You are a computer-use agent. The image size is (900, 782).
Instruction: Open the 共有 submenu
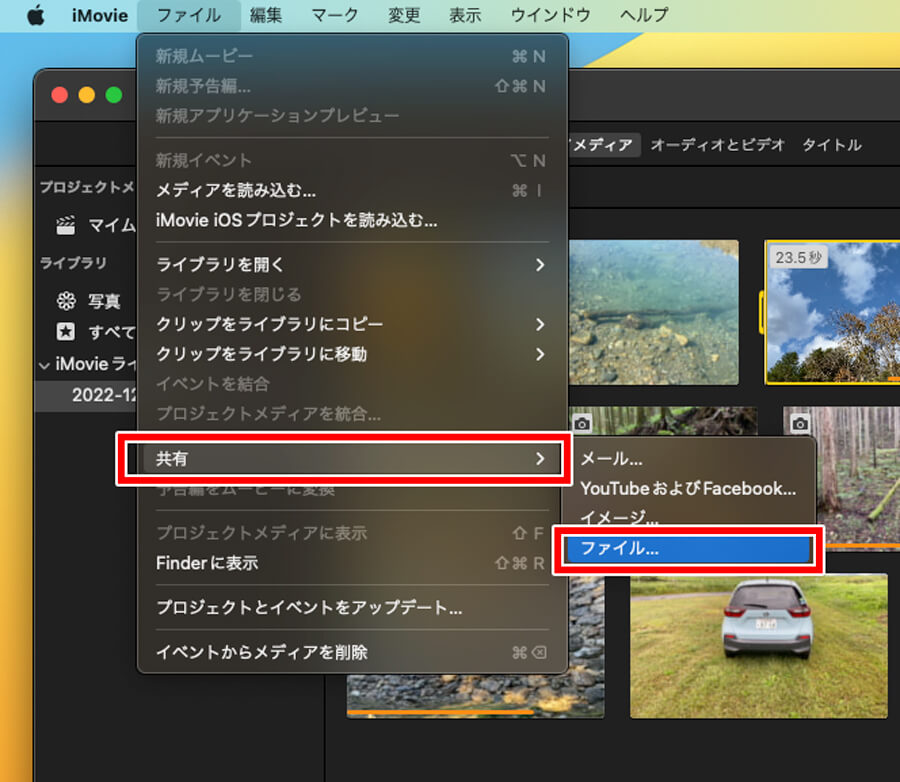point(352,459)
